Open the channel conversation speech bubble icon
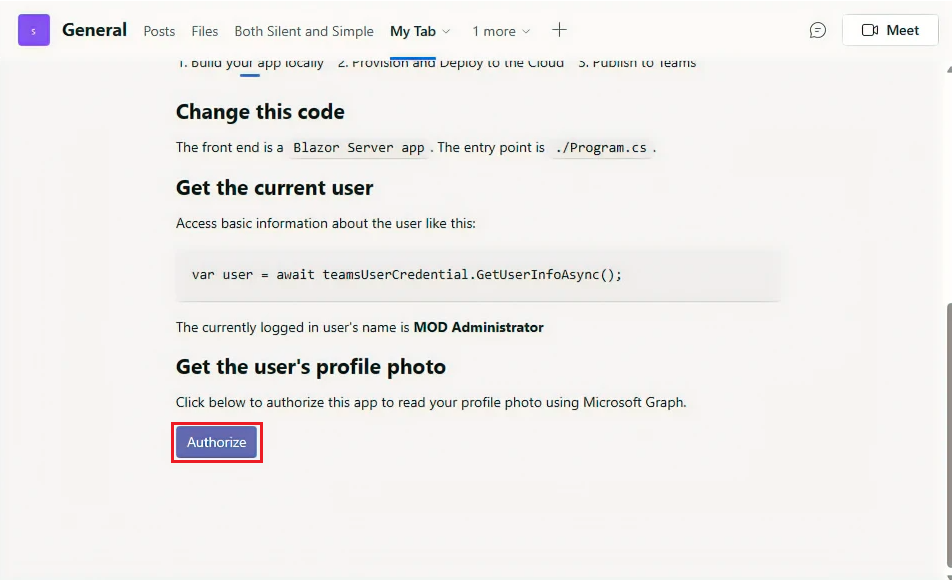This screenshot has width=952, height=580. 817,30
